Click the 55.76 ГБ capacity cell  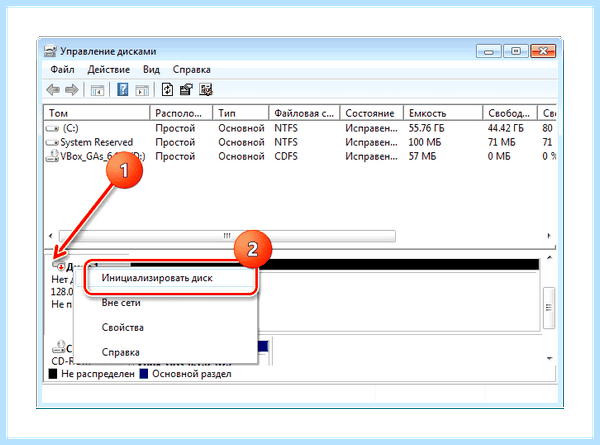tap(426, 128)
